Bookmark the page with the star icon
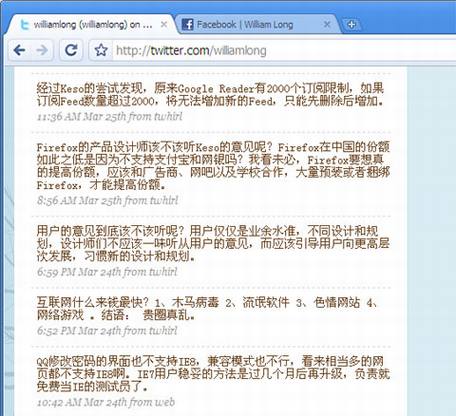456x416 pixels. click(x=101, y=50)
